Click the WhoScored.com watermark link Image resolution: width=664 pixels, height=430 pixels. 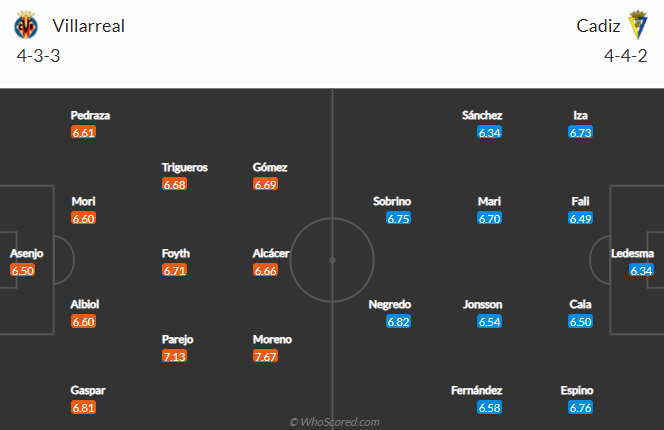pos(334,422)
